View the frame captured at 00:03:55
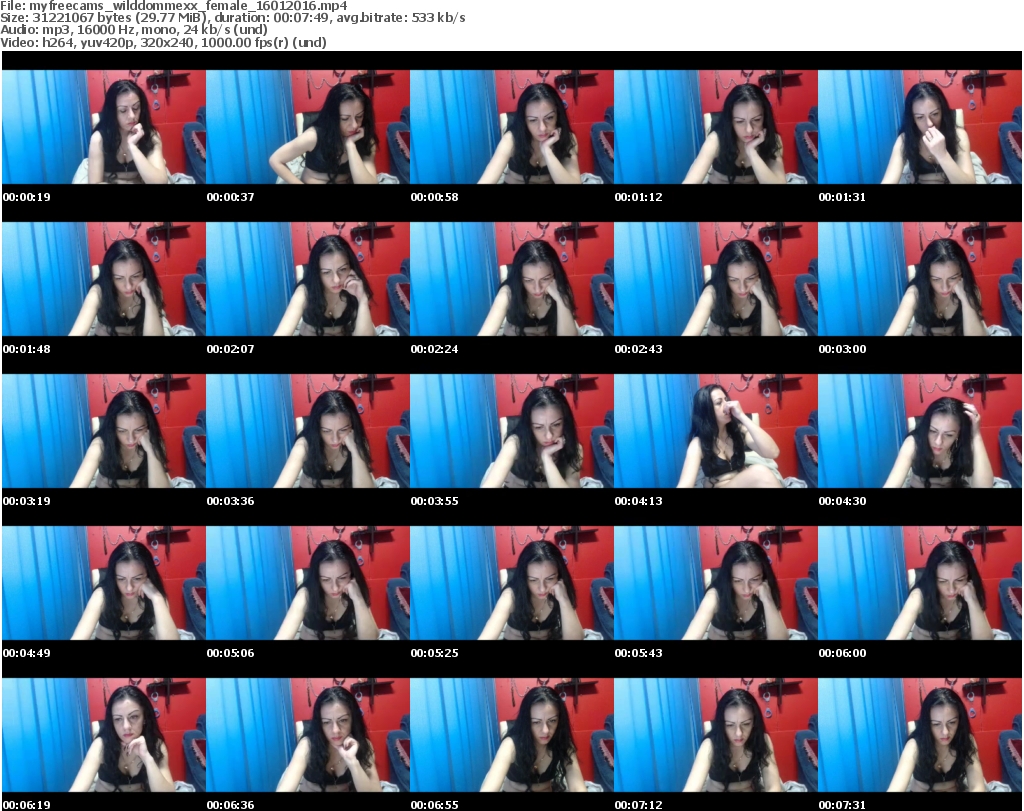 tap(512, 431)
